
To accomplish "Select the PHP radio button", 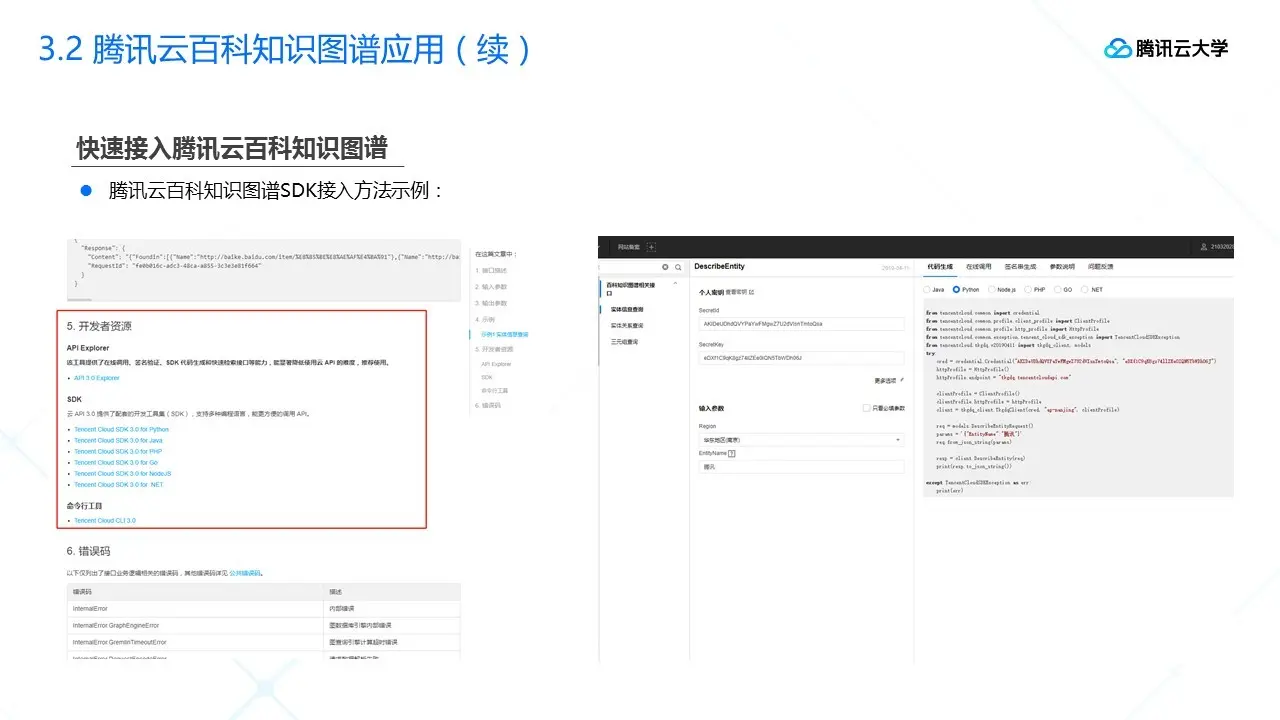I will [x=1028, y=289].
